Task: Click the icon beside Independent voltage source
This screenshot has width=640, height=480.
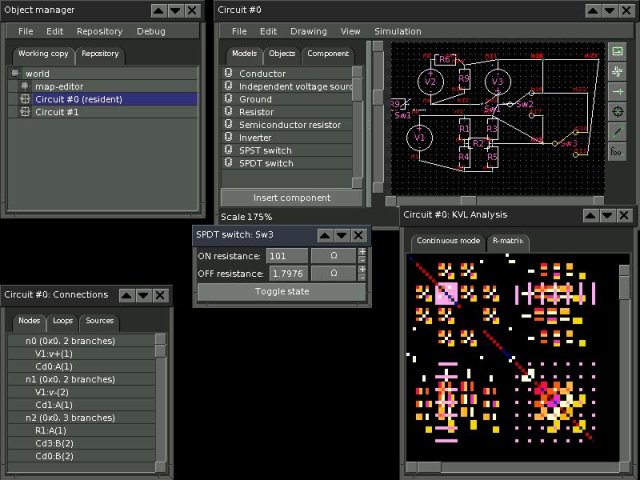Action: (229, 86)
